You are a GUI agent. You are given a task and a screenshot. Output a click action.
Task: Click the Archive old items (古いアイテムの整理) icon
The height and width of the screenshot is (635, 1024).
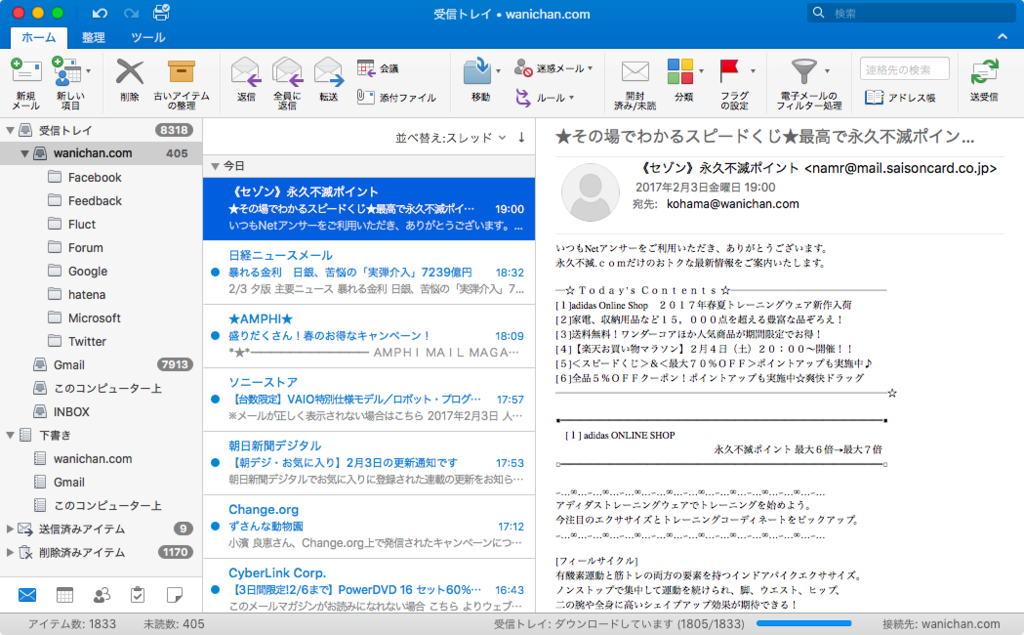(x=181, y=72)
